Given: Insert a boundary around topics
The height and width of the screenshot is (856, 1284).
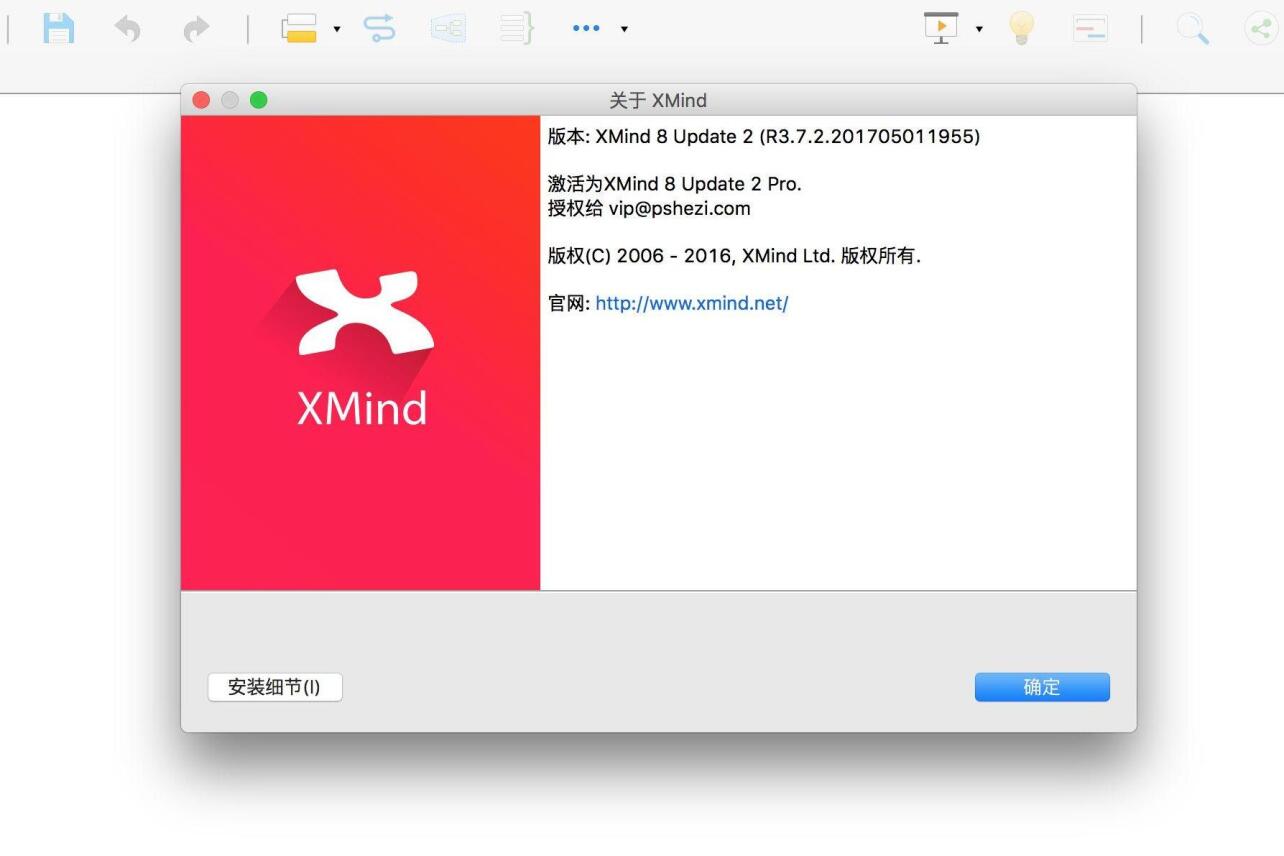Looking at the screenshot, I should (447, 28).
